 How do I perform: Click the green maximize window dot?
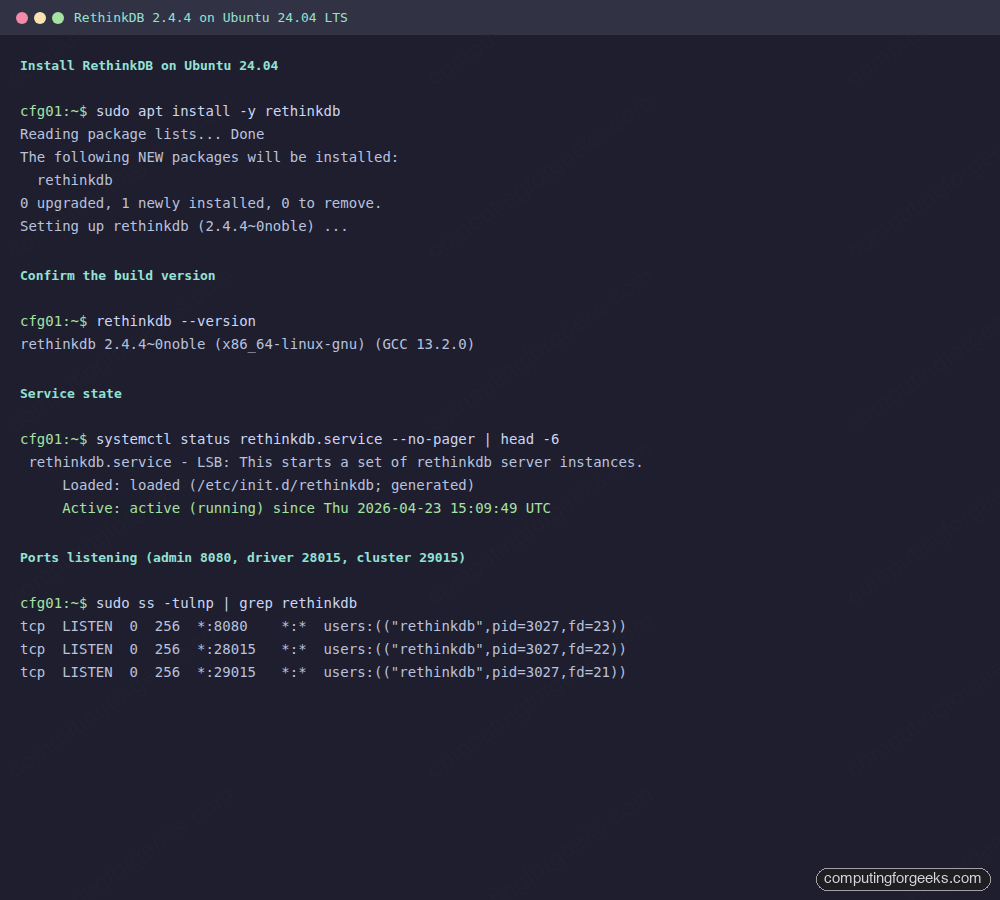pos(58,18)
